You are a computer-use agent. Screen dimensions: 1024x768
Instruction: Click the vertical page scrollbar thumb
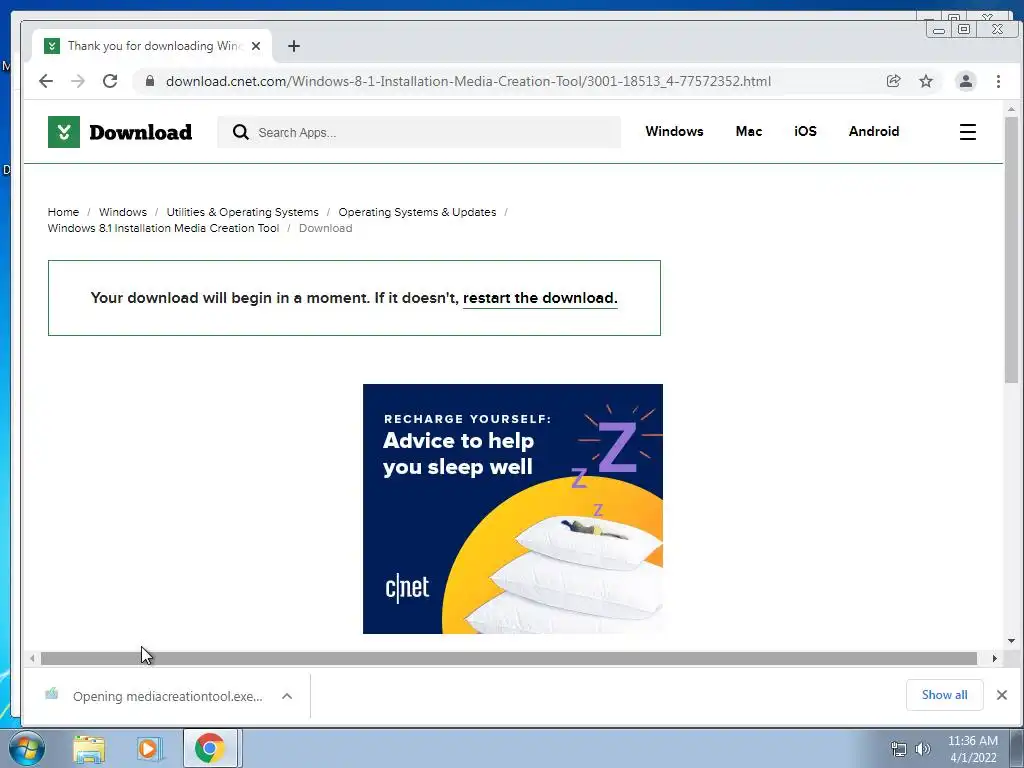tap(1011, 249)
